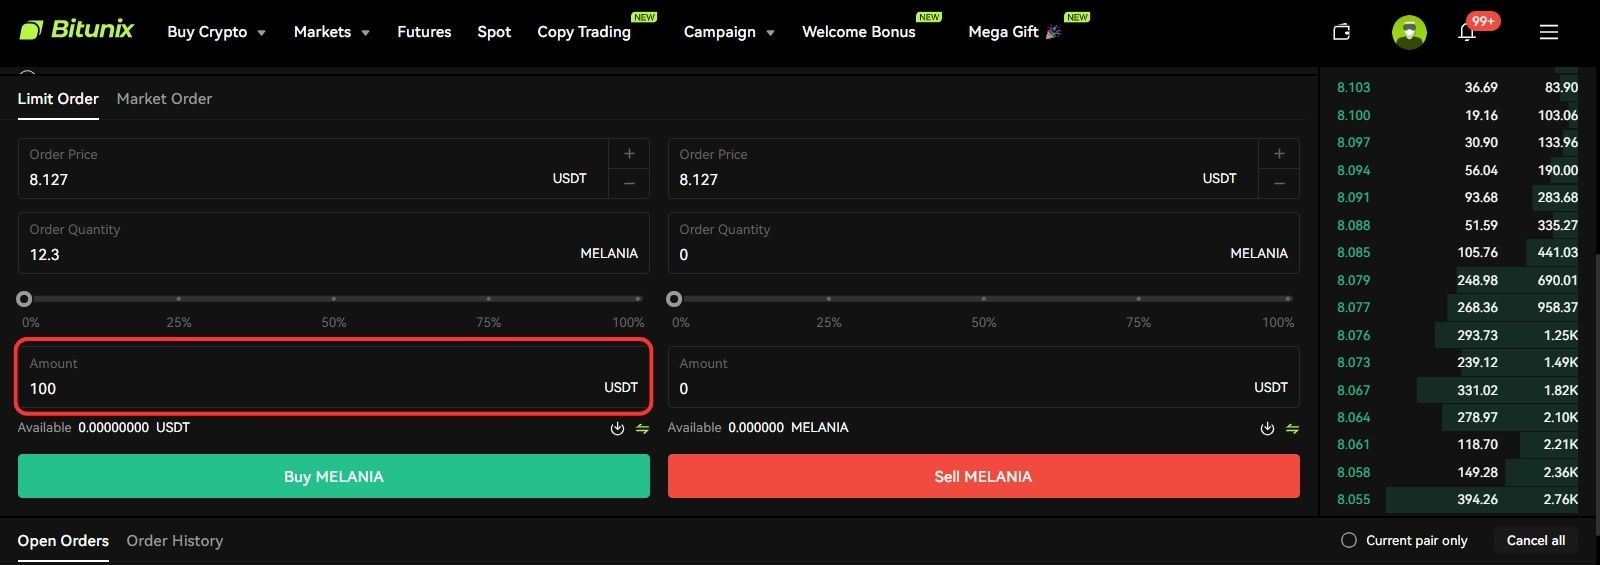This screenshot has width=1600, height=565.
Task: Open Welcome Bonus page
Action: pyautogui.click(x=858, y=32)
